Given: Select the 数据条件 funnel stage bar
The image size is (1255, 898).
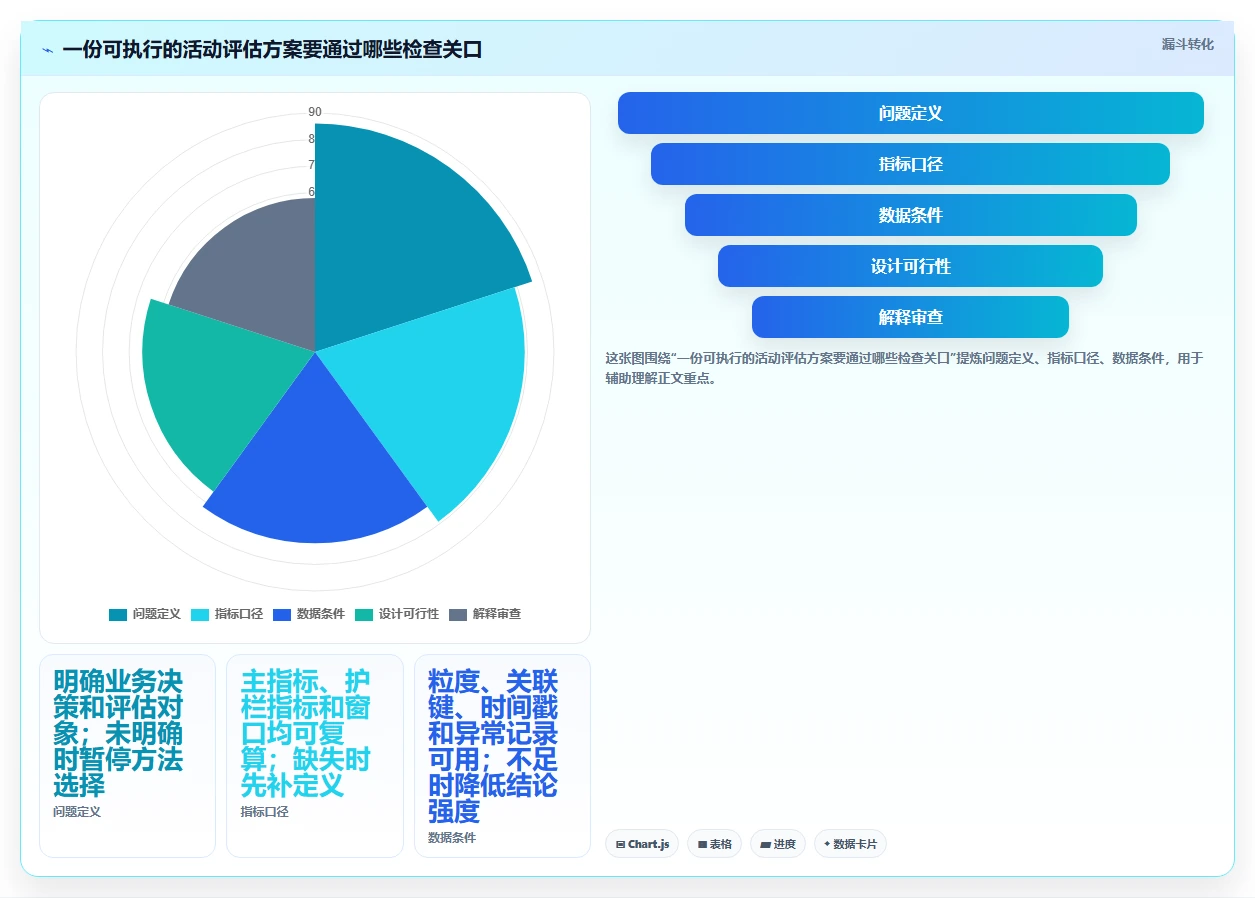Looking at the screenshot, I should point(911,215).
